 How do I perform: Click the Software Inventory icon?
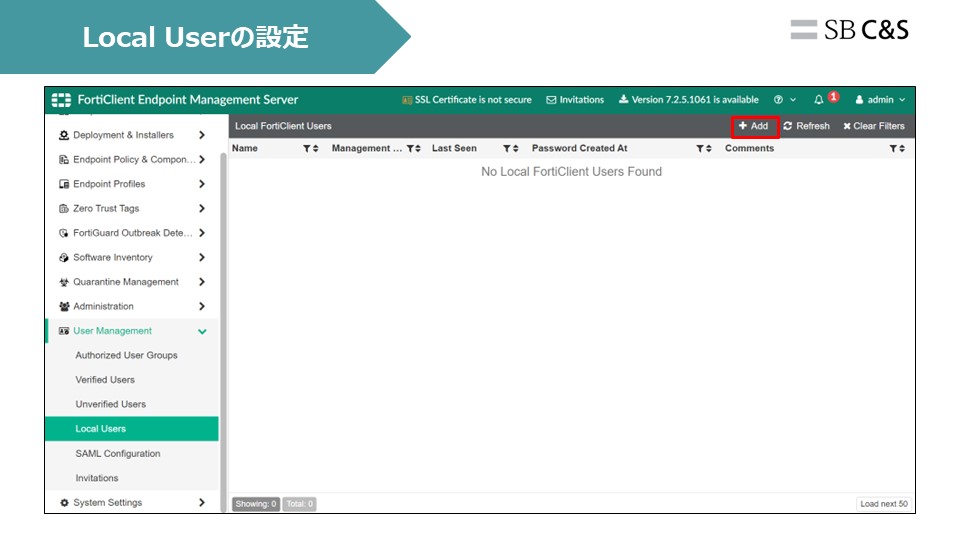64,258
